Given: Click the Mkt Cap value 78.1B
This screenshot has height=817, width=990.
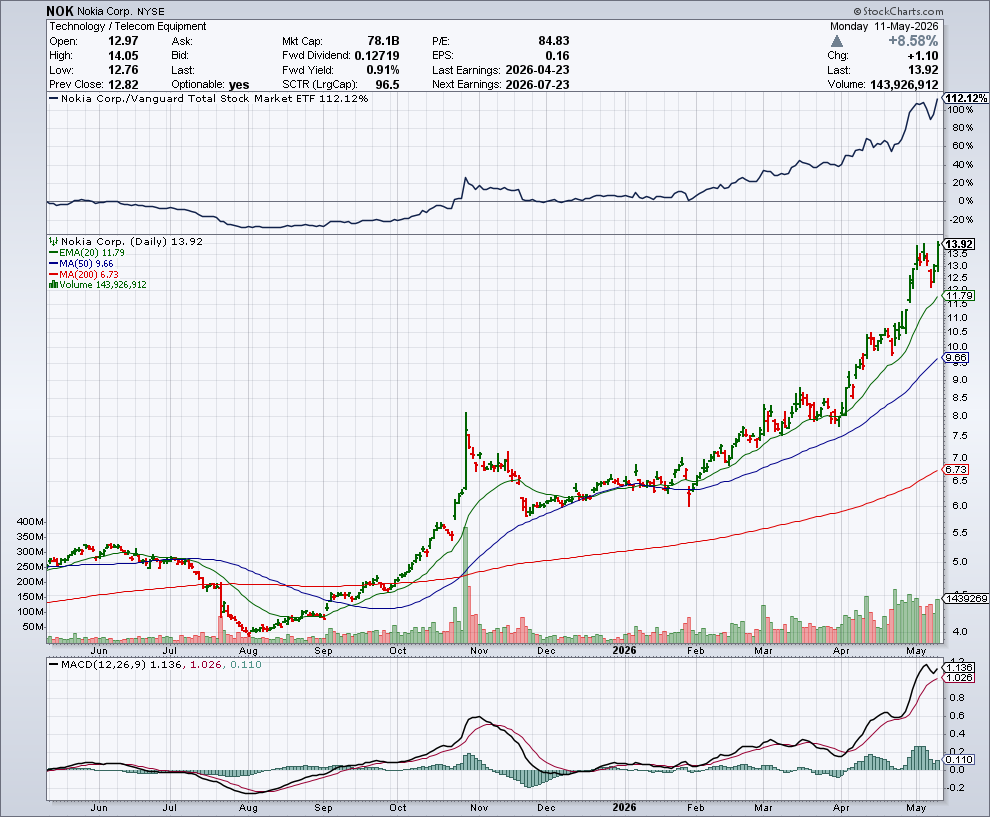Looking at the screenshot, I should pos(383,41).
